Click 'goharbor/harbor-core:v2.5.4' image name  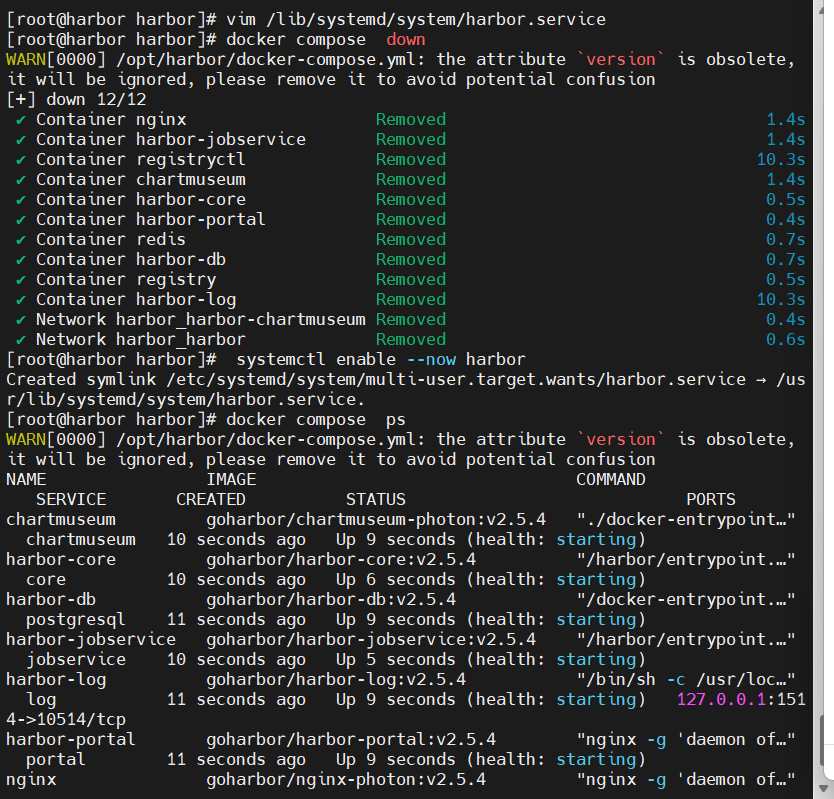click(341, 560)
